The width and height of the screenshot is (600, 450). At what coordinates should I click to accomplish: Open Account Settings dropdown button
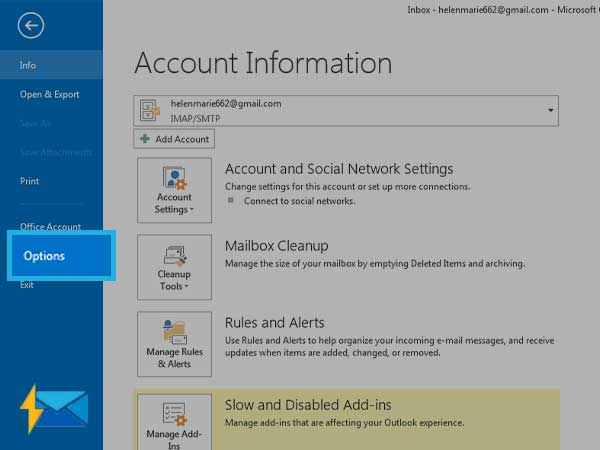[x=174, y=190]
